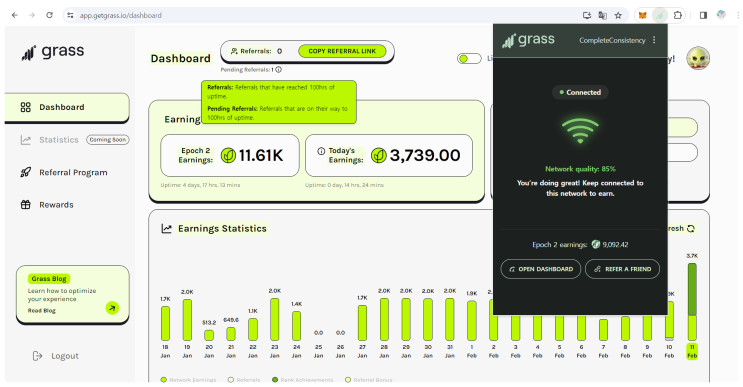Click Today's Earnings leaf coin icon
The width and height of the screenshot is (743, 387).
(379, 155)
